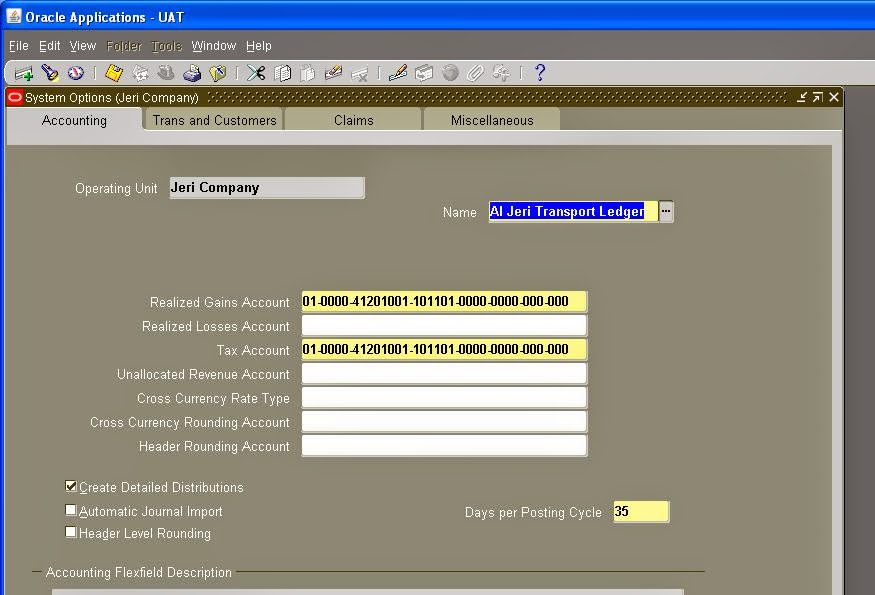Expand the Folder menu

tap(124, 46)
